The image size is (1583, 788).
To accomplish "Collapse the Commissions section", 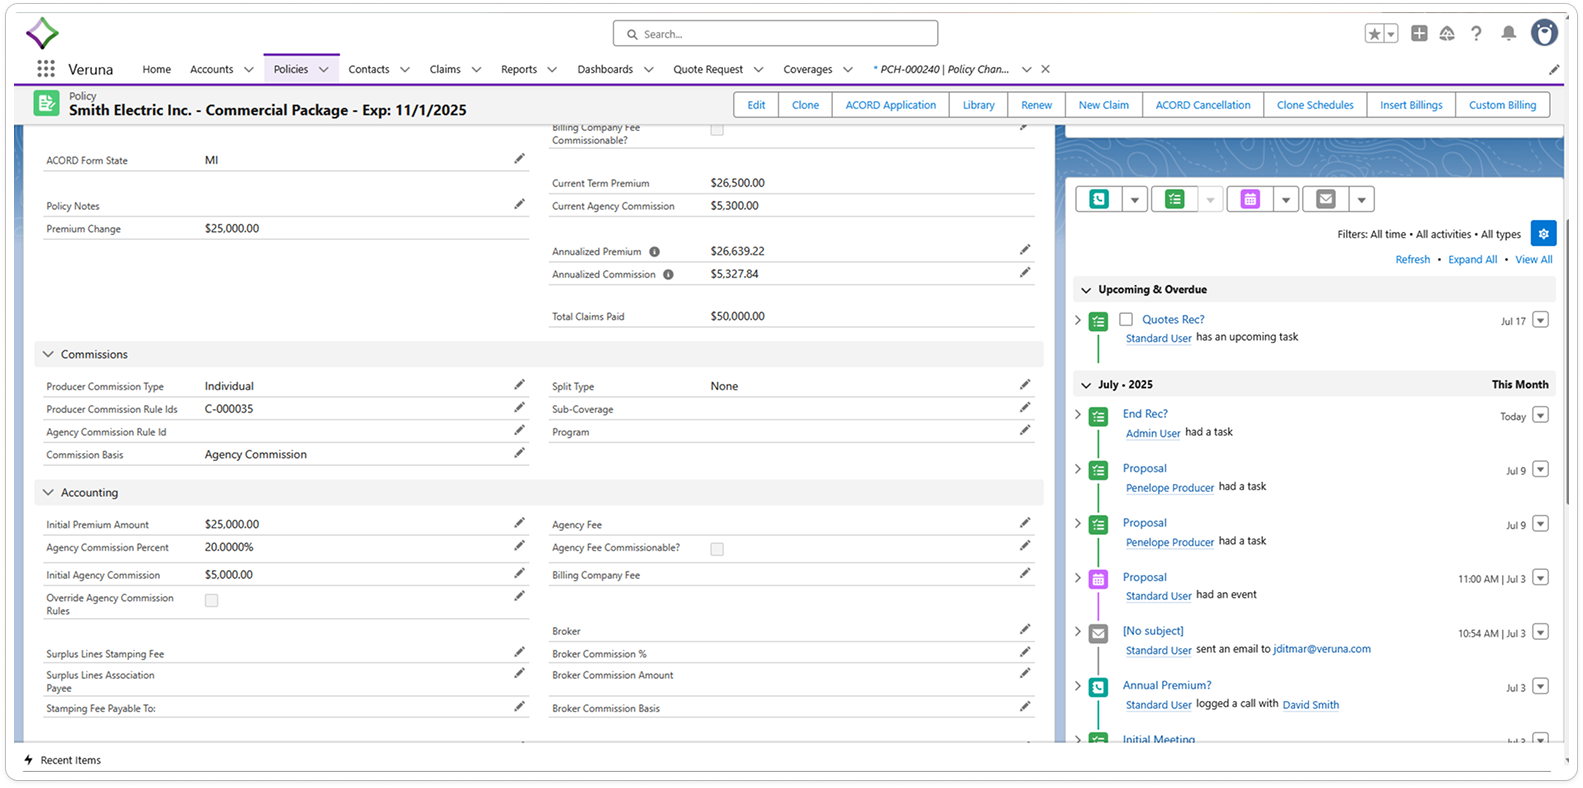I will click(x=48, y=354).
